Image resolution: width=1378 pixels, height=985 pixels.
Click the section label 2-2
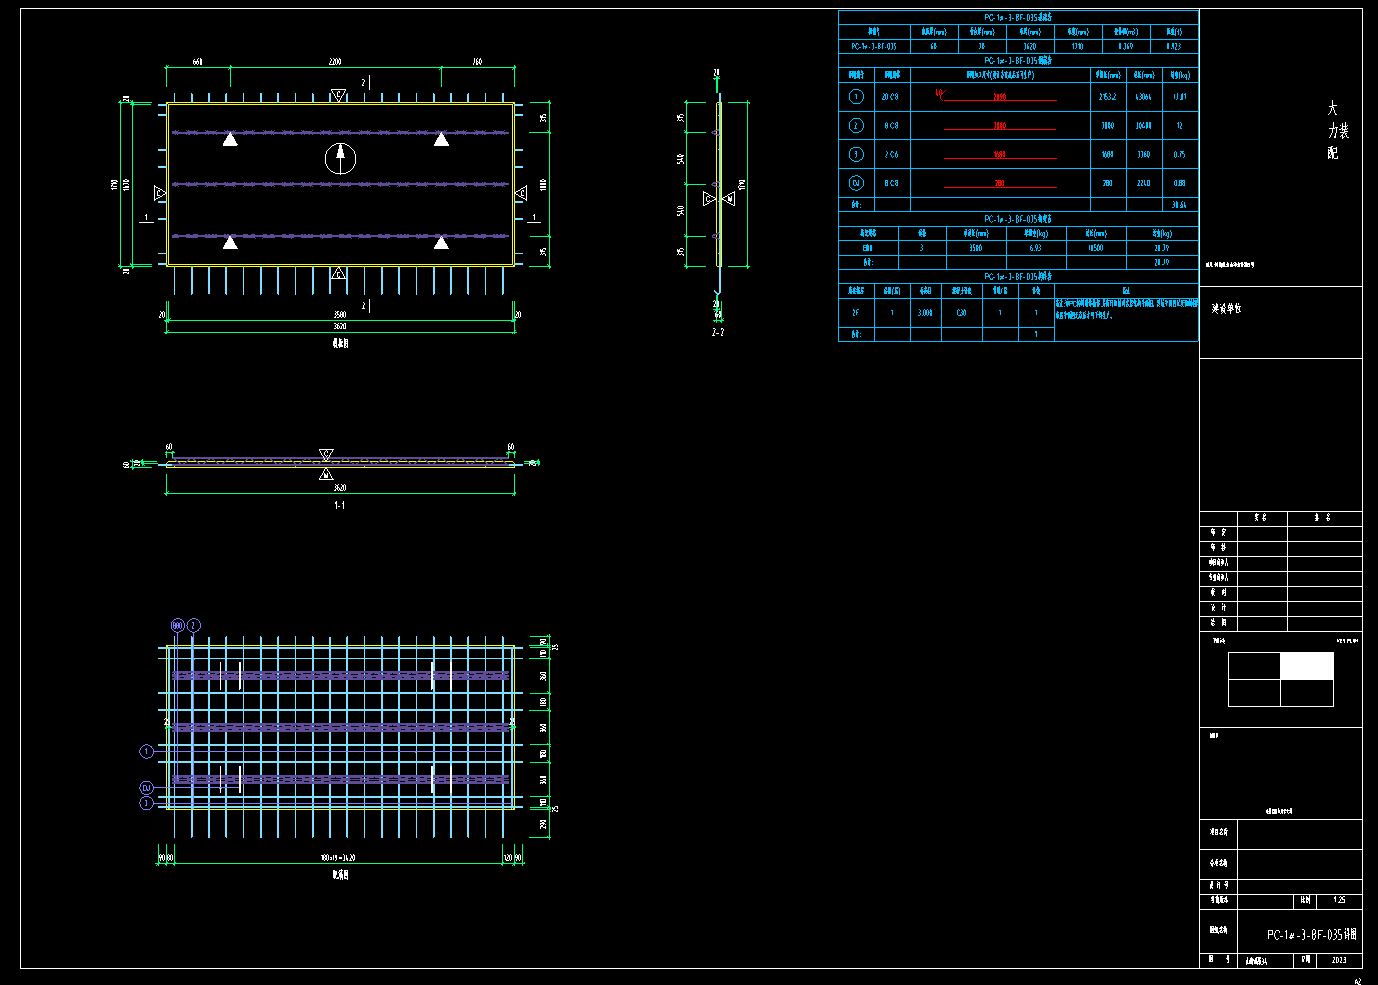[x=718, y=332]
